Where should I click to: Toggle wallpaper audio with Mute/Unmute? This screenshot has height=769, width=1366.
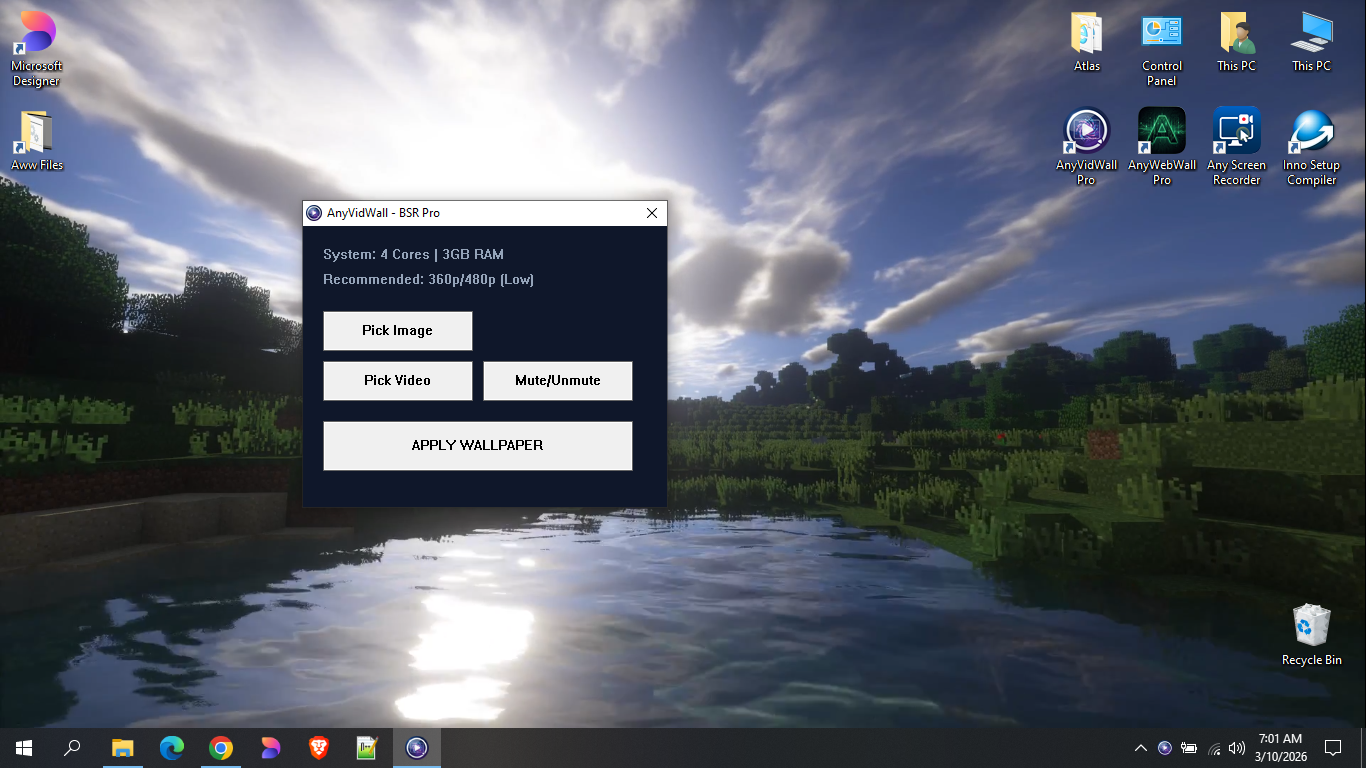[557, 380]
